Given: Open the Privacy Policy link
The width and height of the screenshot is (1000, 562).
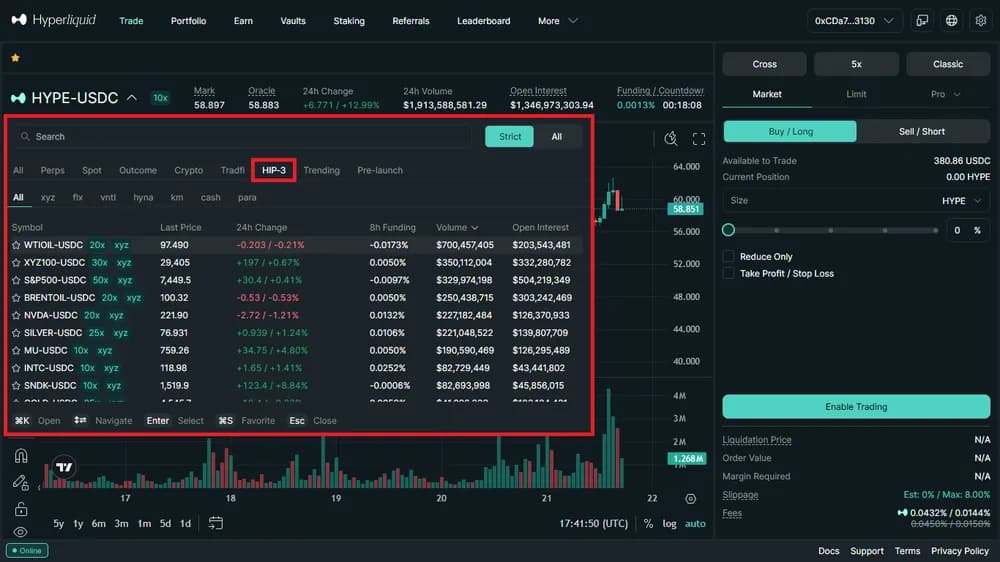Looking at the screenshot, I should click(959, 551).
